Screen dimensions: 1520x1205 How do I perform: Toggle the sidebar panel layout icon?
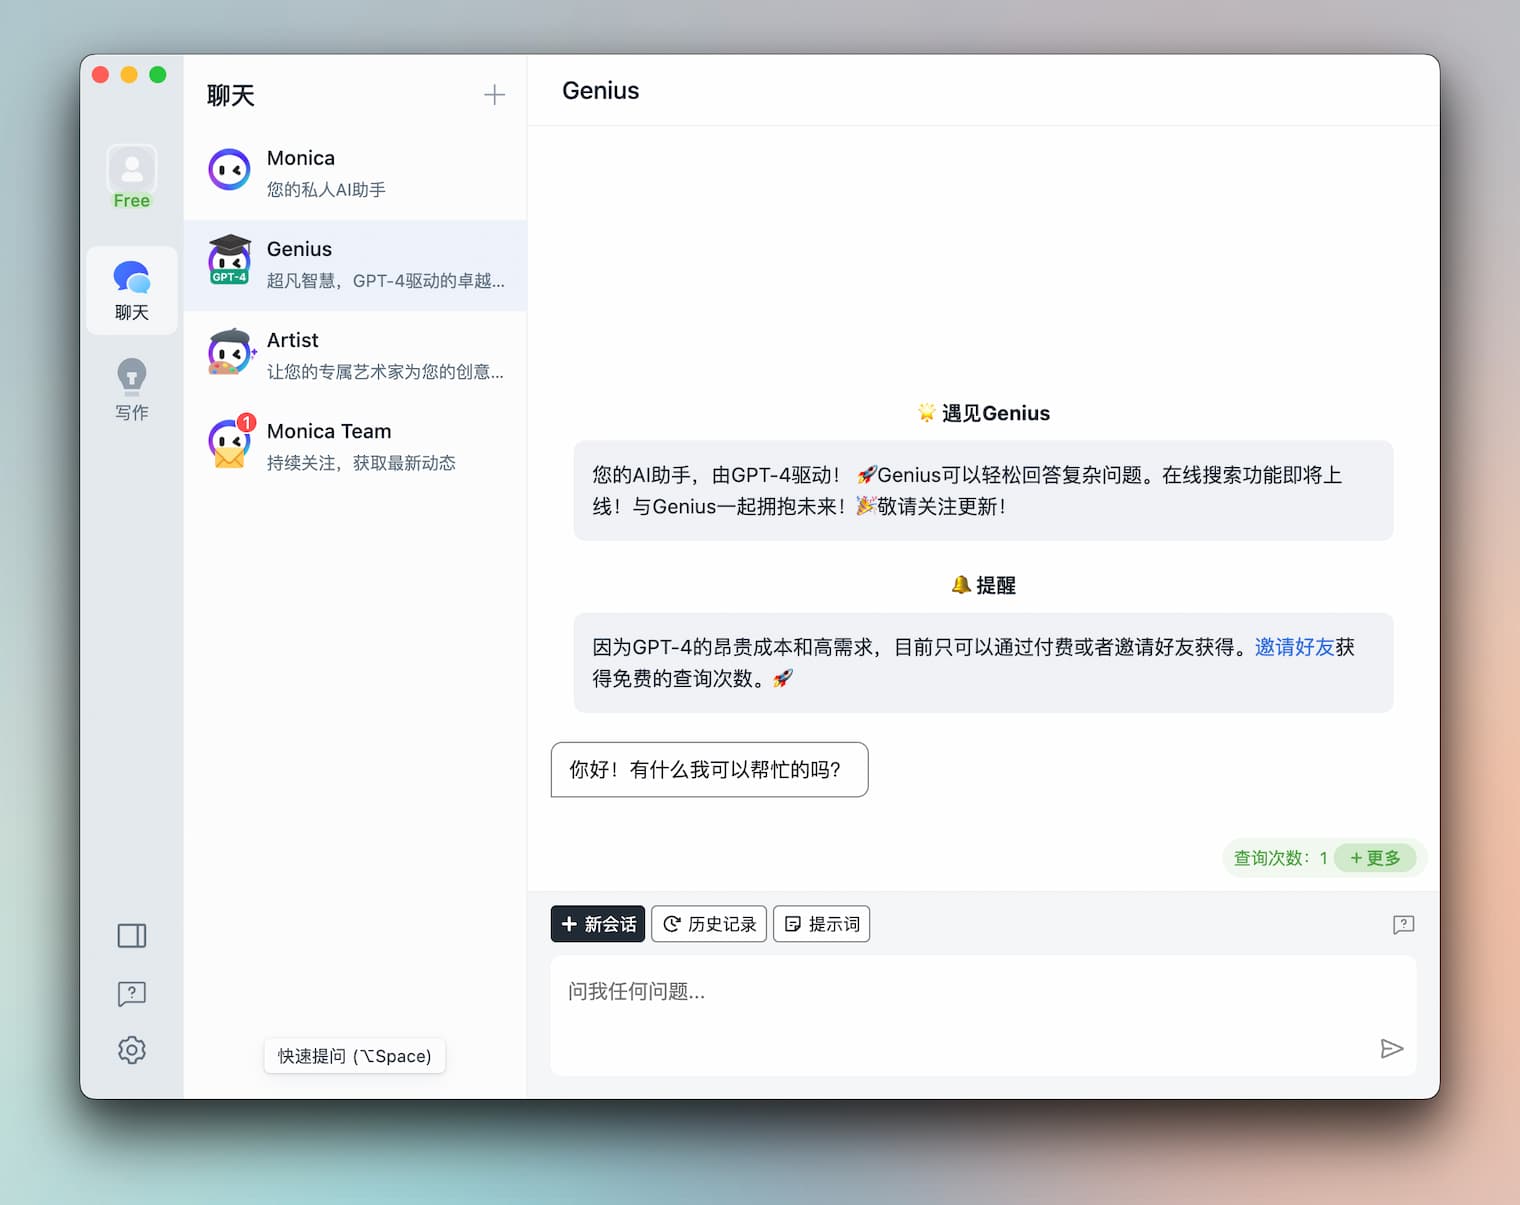tap(132, 936)
